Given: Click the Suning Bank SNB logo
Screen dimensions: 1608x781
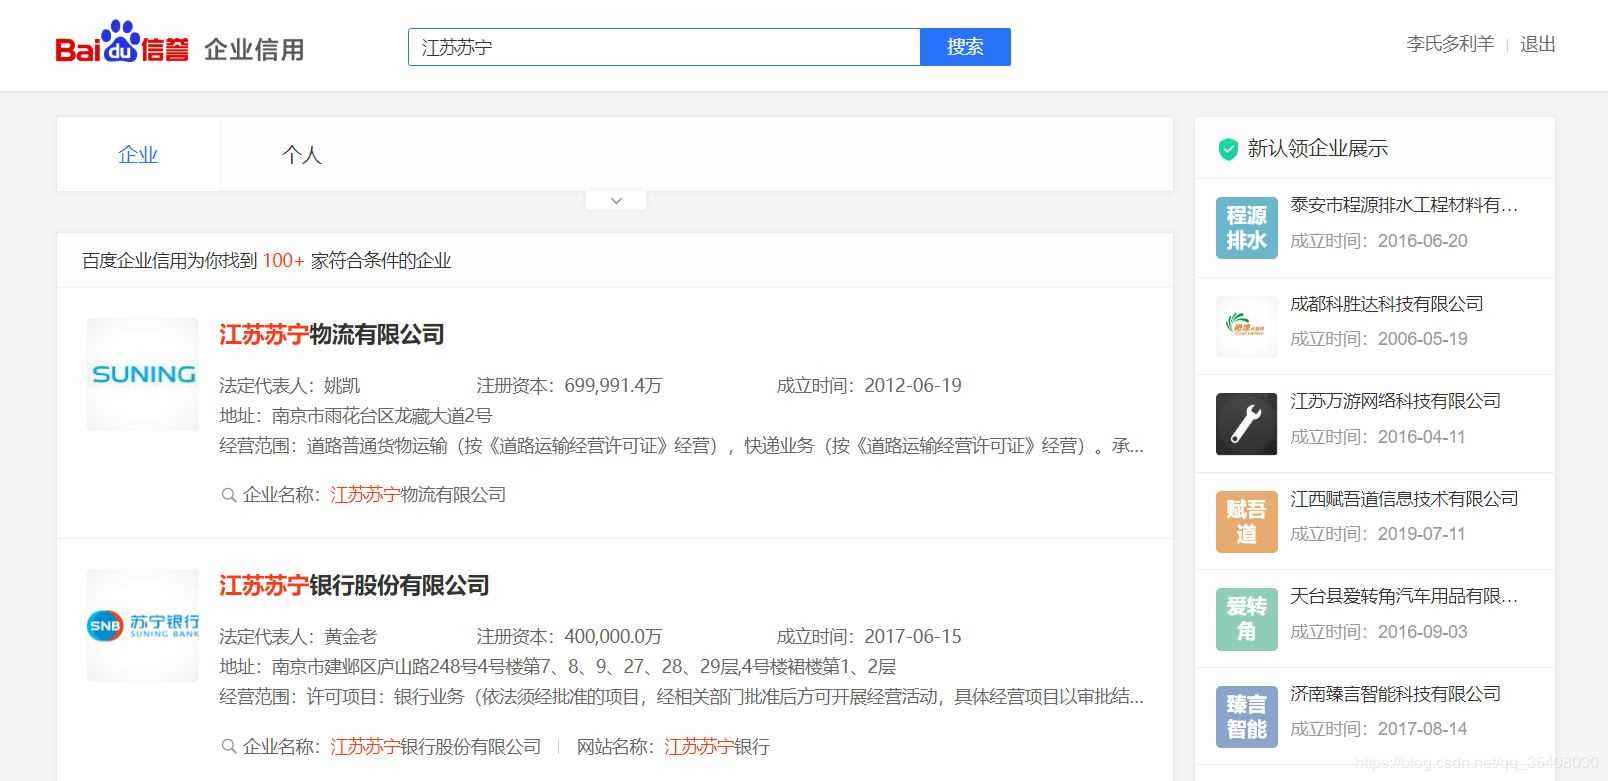Looking at the screenshot, I should (143, 625).
